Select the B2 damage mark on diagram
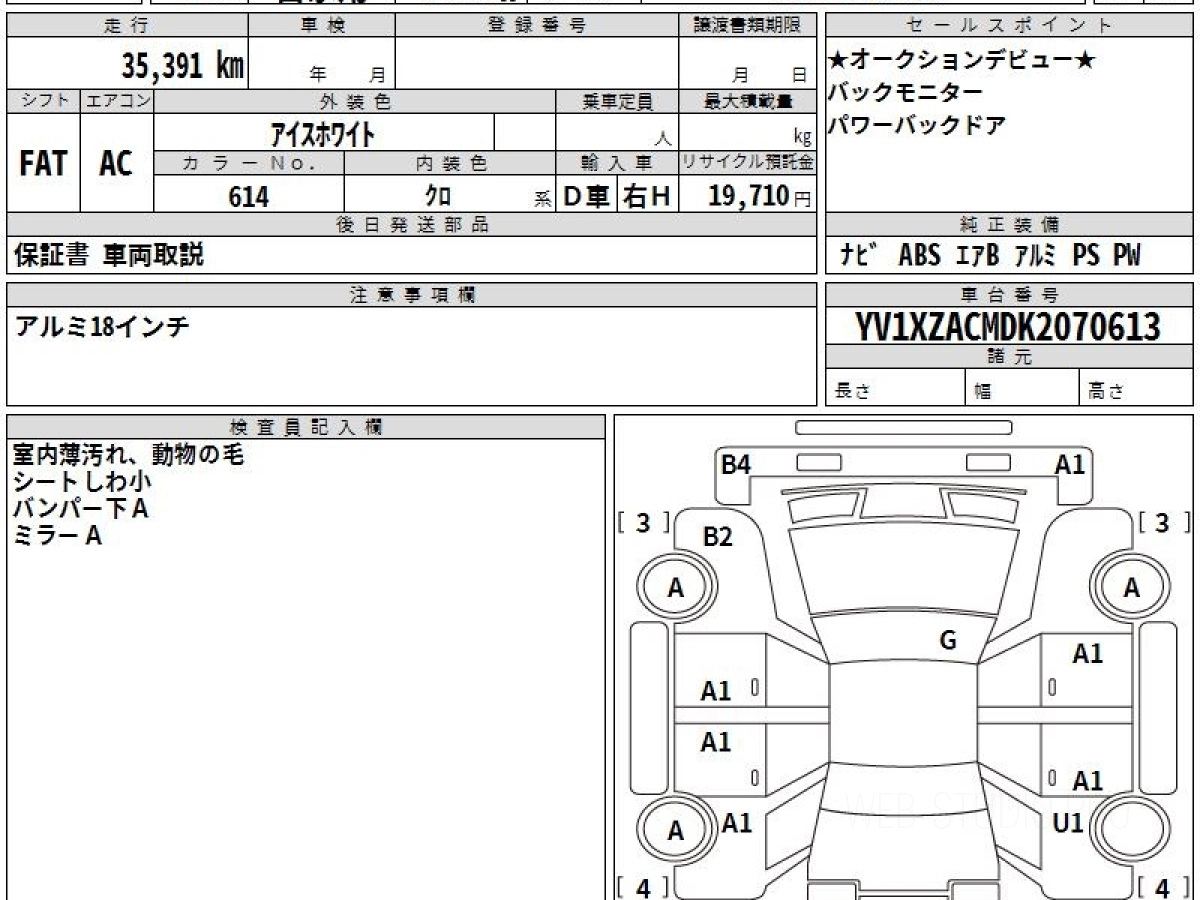Viewport: 1200px width, 900px height. tap(718, 537)
